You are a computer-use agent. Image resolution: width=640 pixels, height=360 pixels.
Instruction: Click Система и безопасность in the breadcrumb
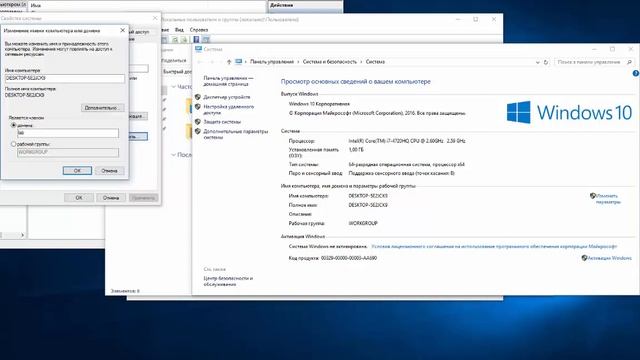point(330,62)
